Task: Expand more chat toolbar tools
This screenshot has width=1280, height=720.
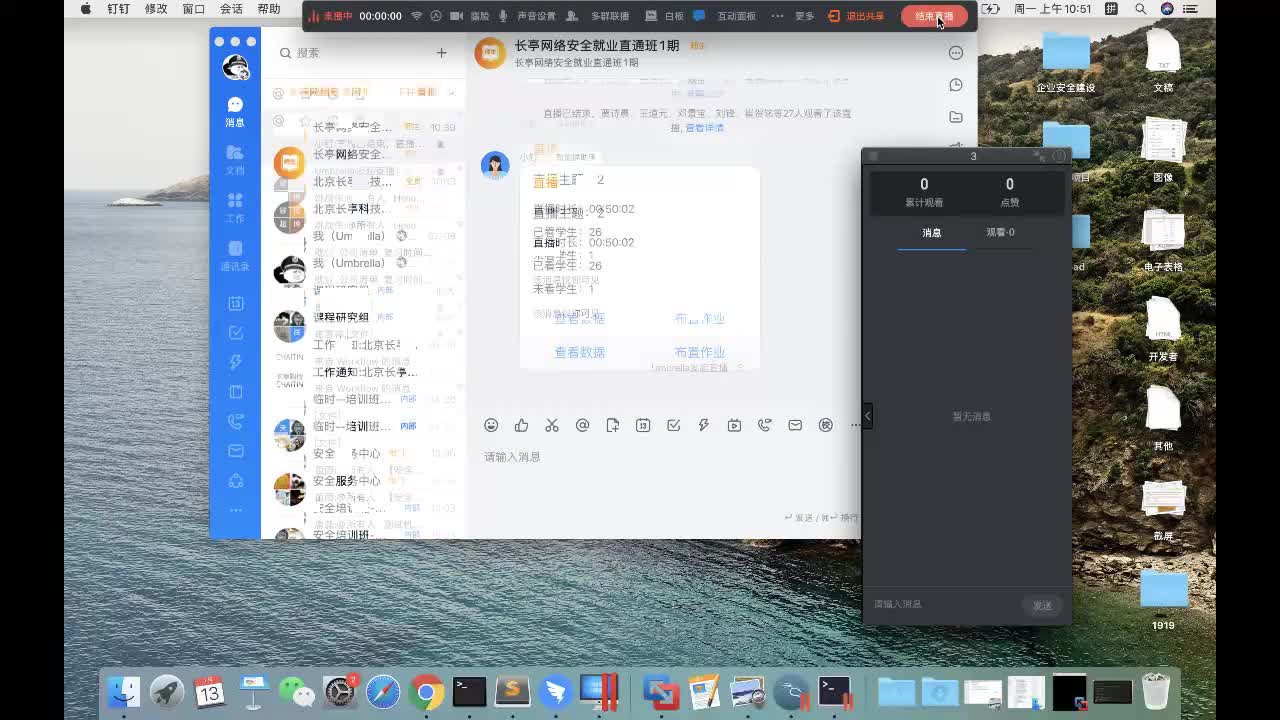Action: click(855, 425)
